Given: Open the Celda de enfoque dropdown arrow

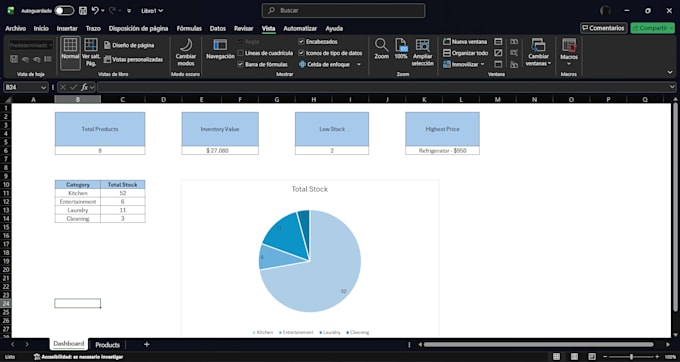Looking at the screenshot, I should coord(359,64).
